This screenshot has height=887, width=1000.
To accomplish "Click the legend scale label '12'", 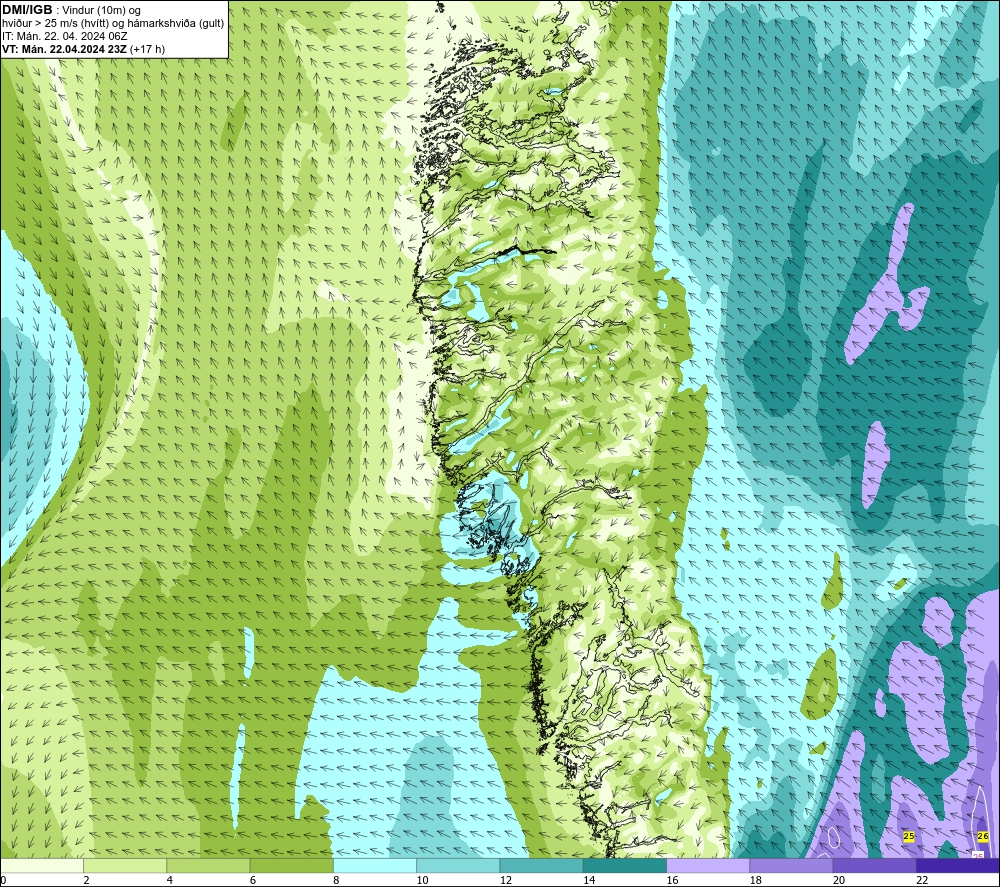I will pos(506,880).
